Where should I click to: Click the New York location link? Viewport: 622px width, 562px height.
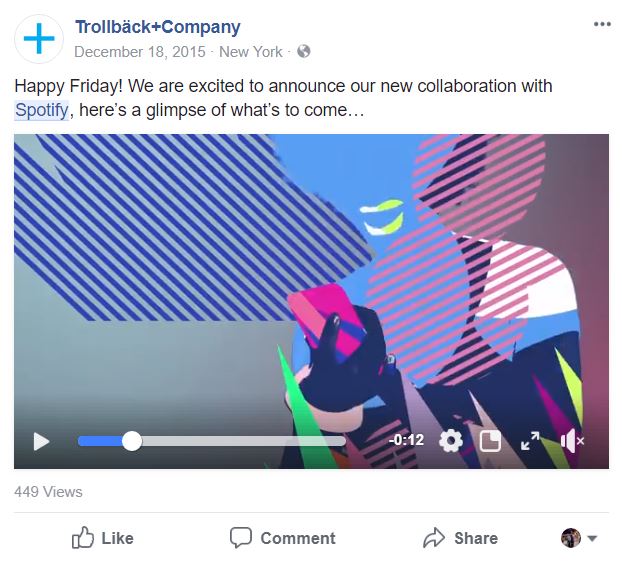pyautogui.click(x=251, y=52)
